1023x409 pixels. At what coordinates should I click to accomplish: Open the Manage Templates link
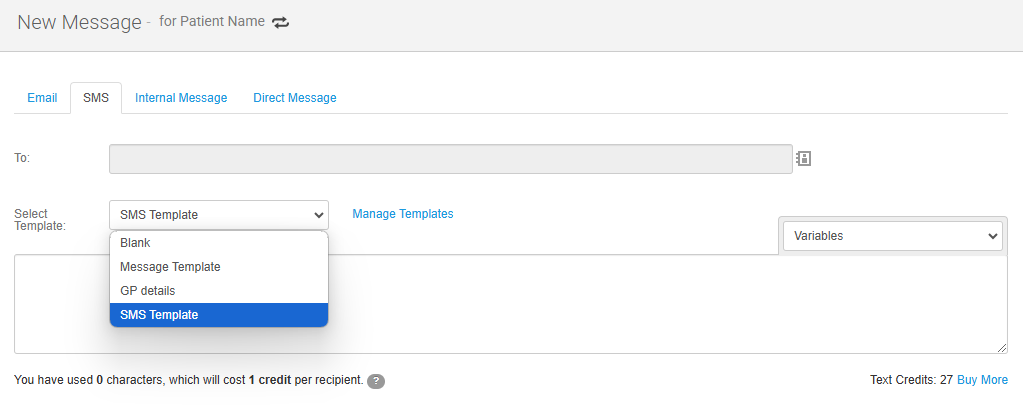pos(402,214)
